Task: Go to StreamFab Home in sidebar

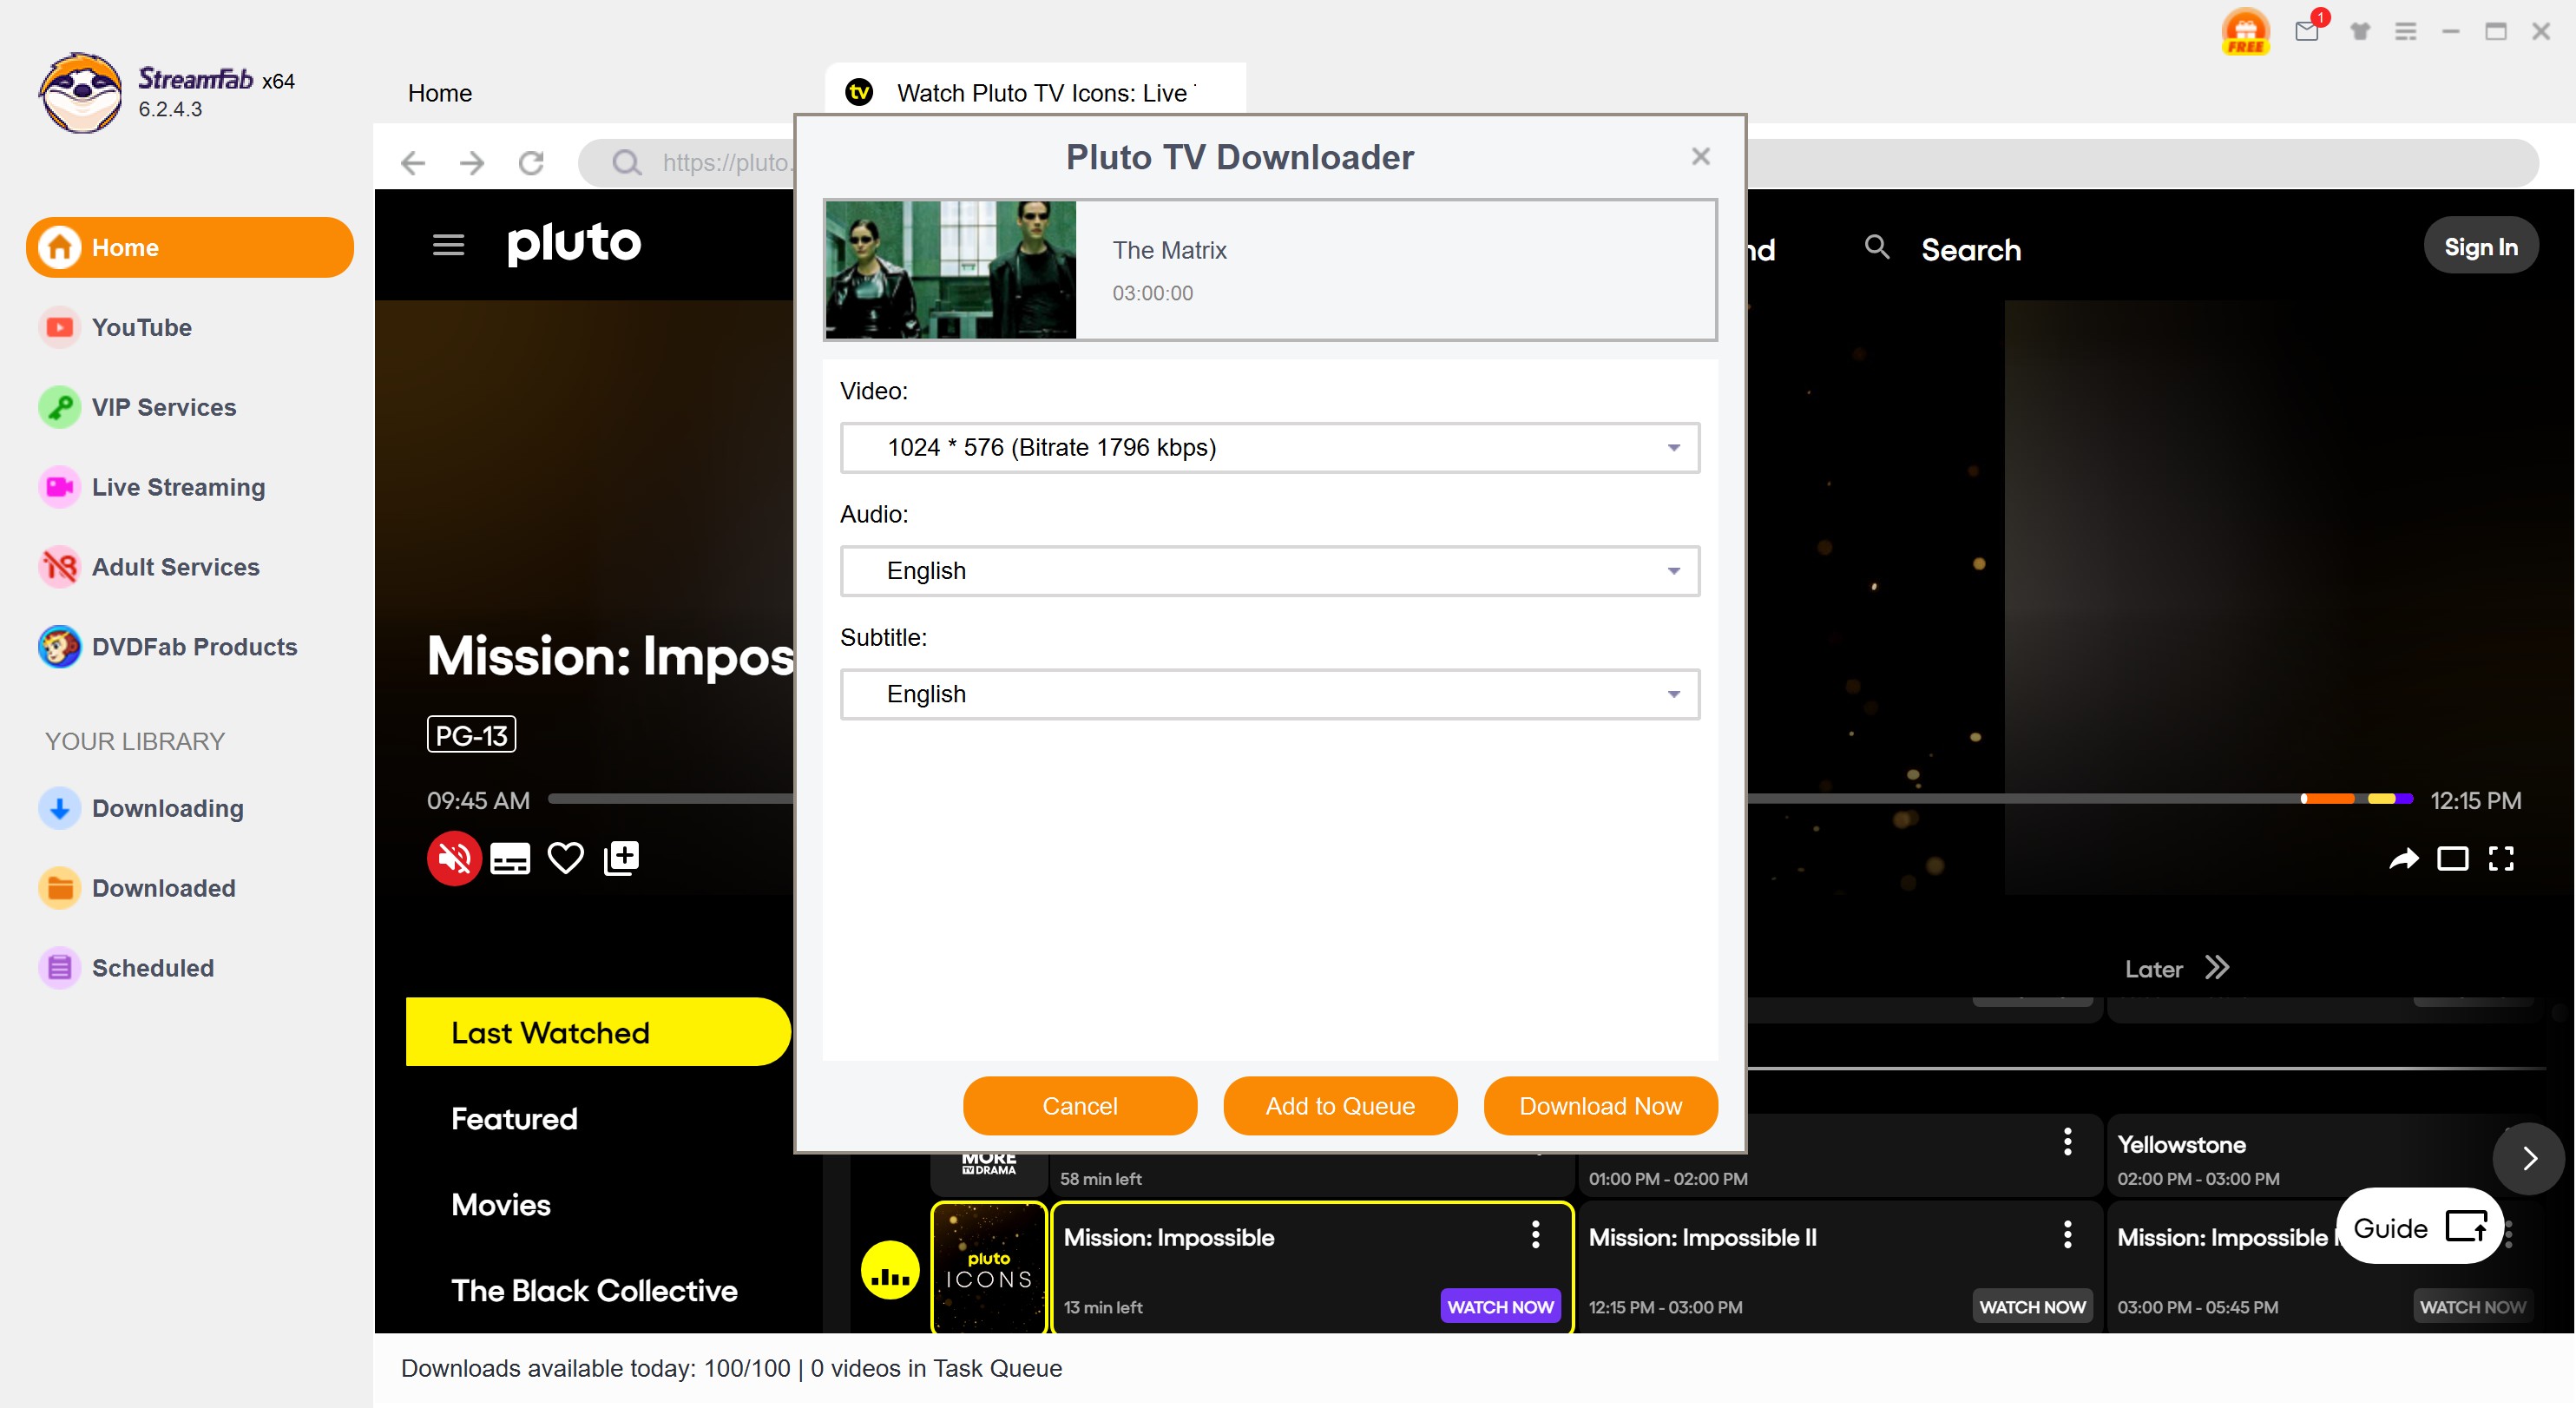Action: tap(190, 247)
